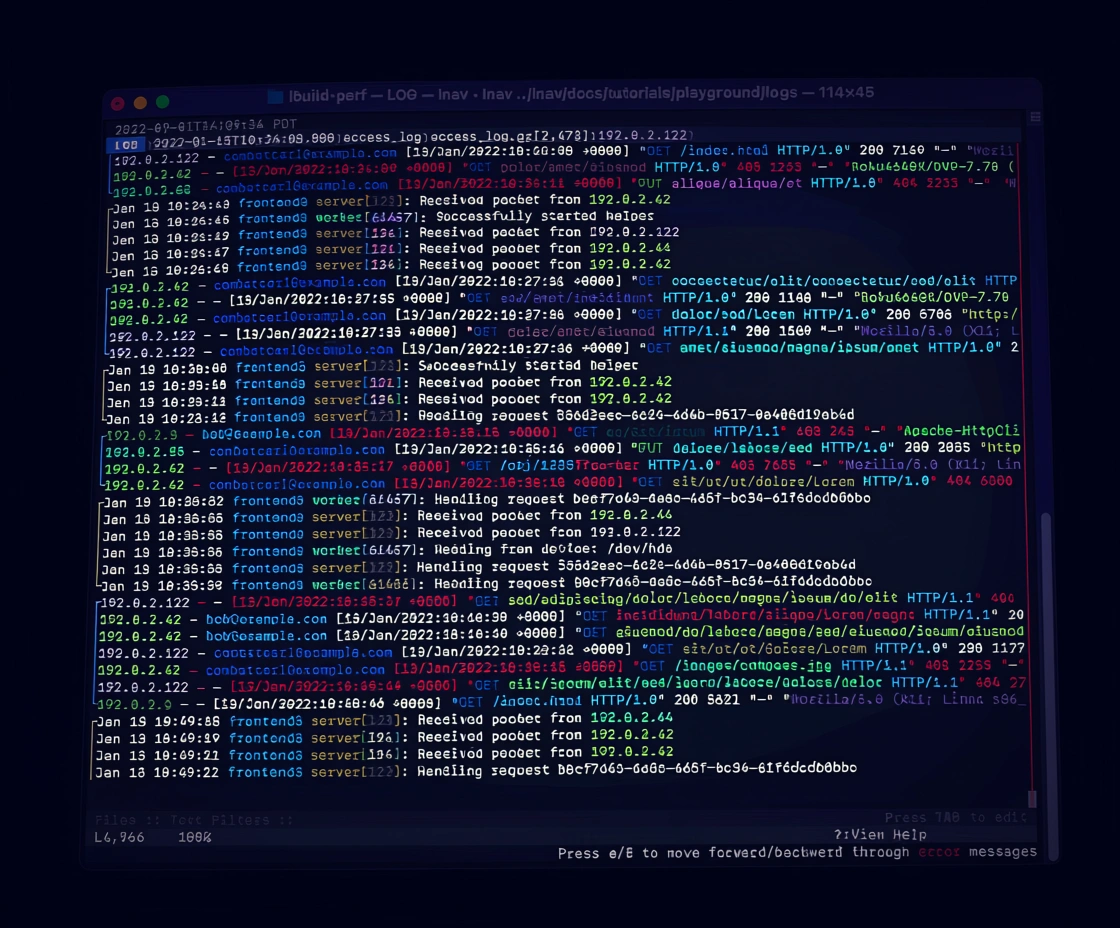
Task: Click the 100% position indicator
Action: (194, 837)
